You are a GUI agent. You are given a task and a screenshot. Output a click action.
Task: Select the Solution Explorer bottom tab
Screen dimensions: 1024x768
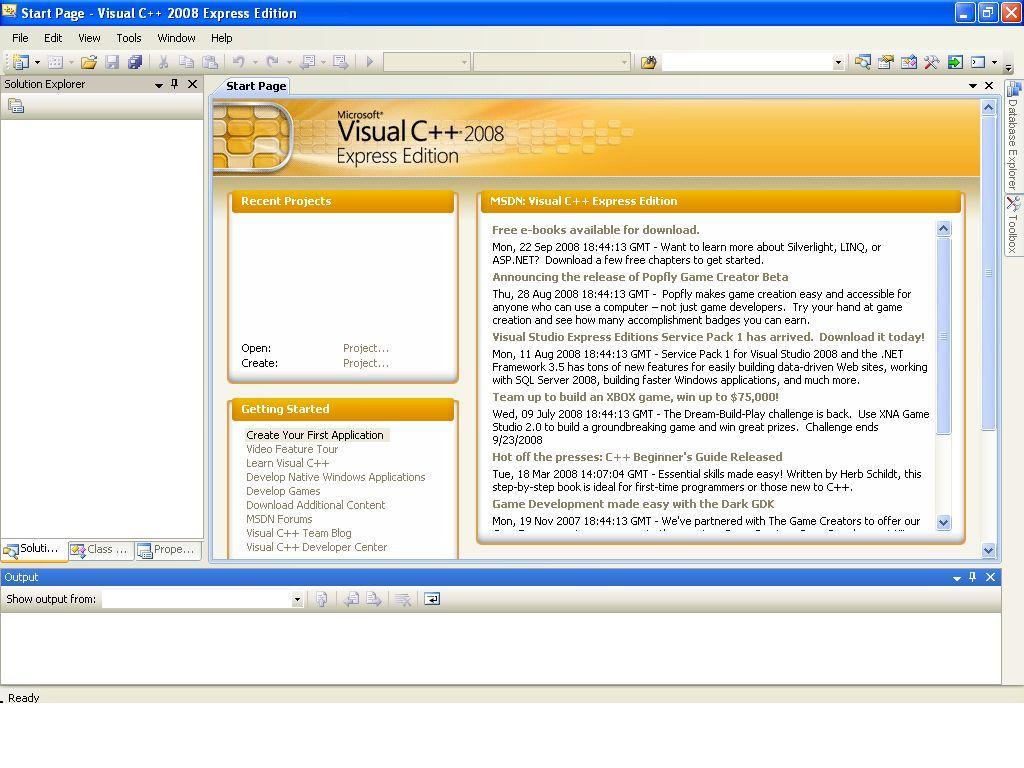pyautogui.click(x=34, y=550)
